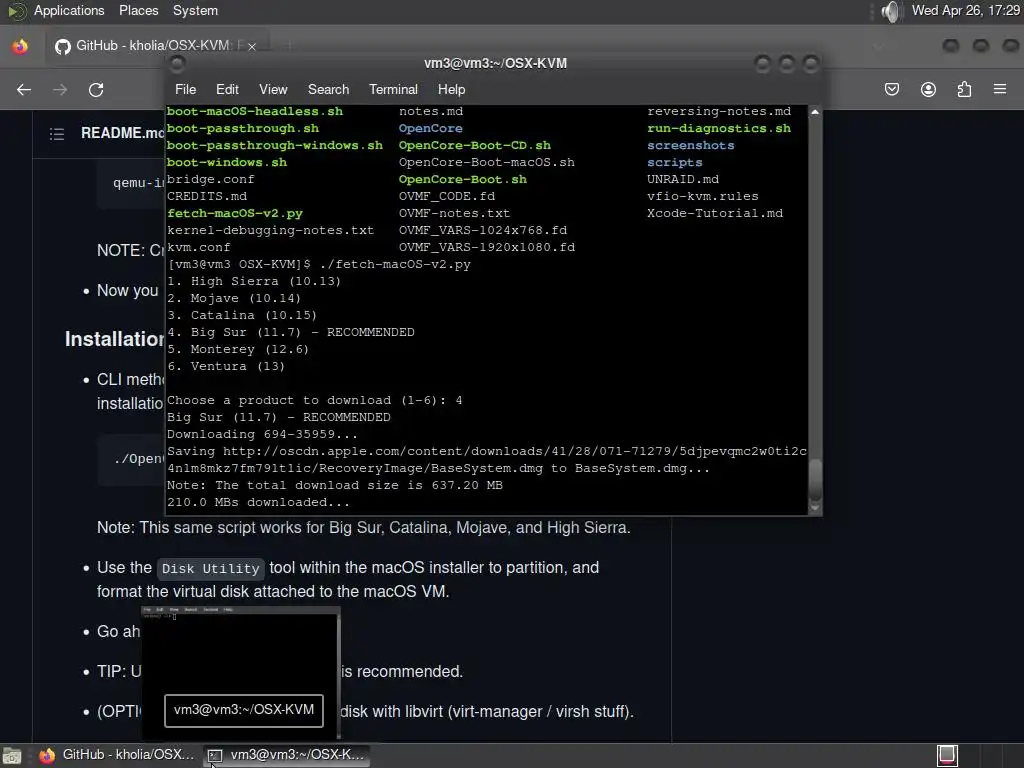Click the '5. Monterey (12.6)' line

[x=238, y=349]
